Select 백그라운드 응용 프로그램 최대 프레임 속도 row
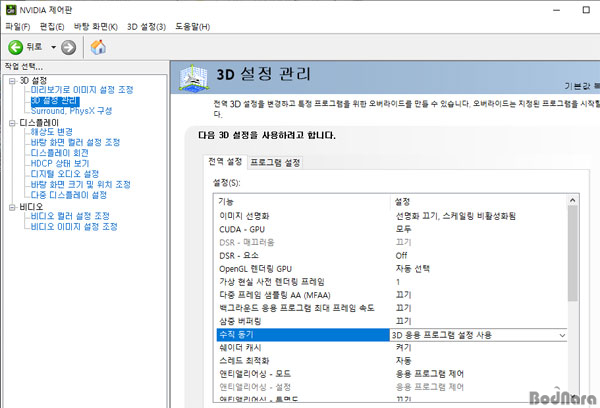 (x=391, y=308)
